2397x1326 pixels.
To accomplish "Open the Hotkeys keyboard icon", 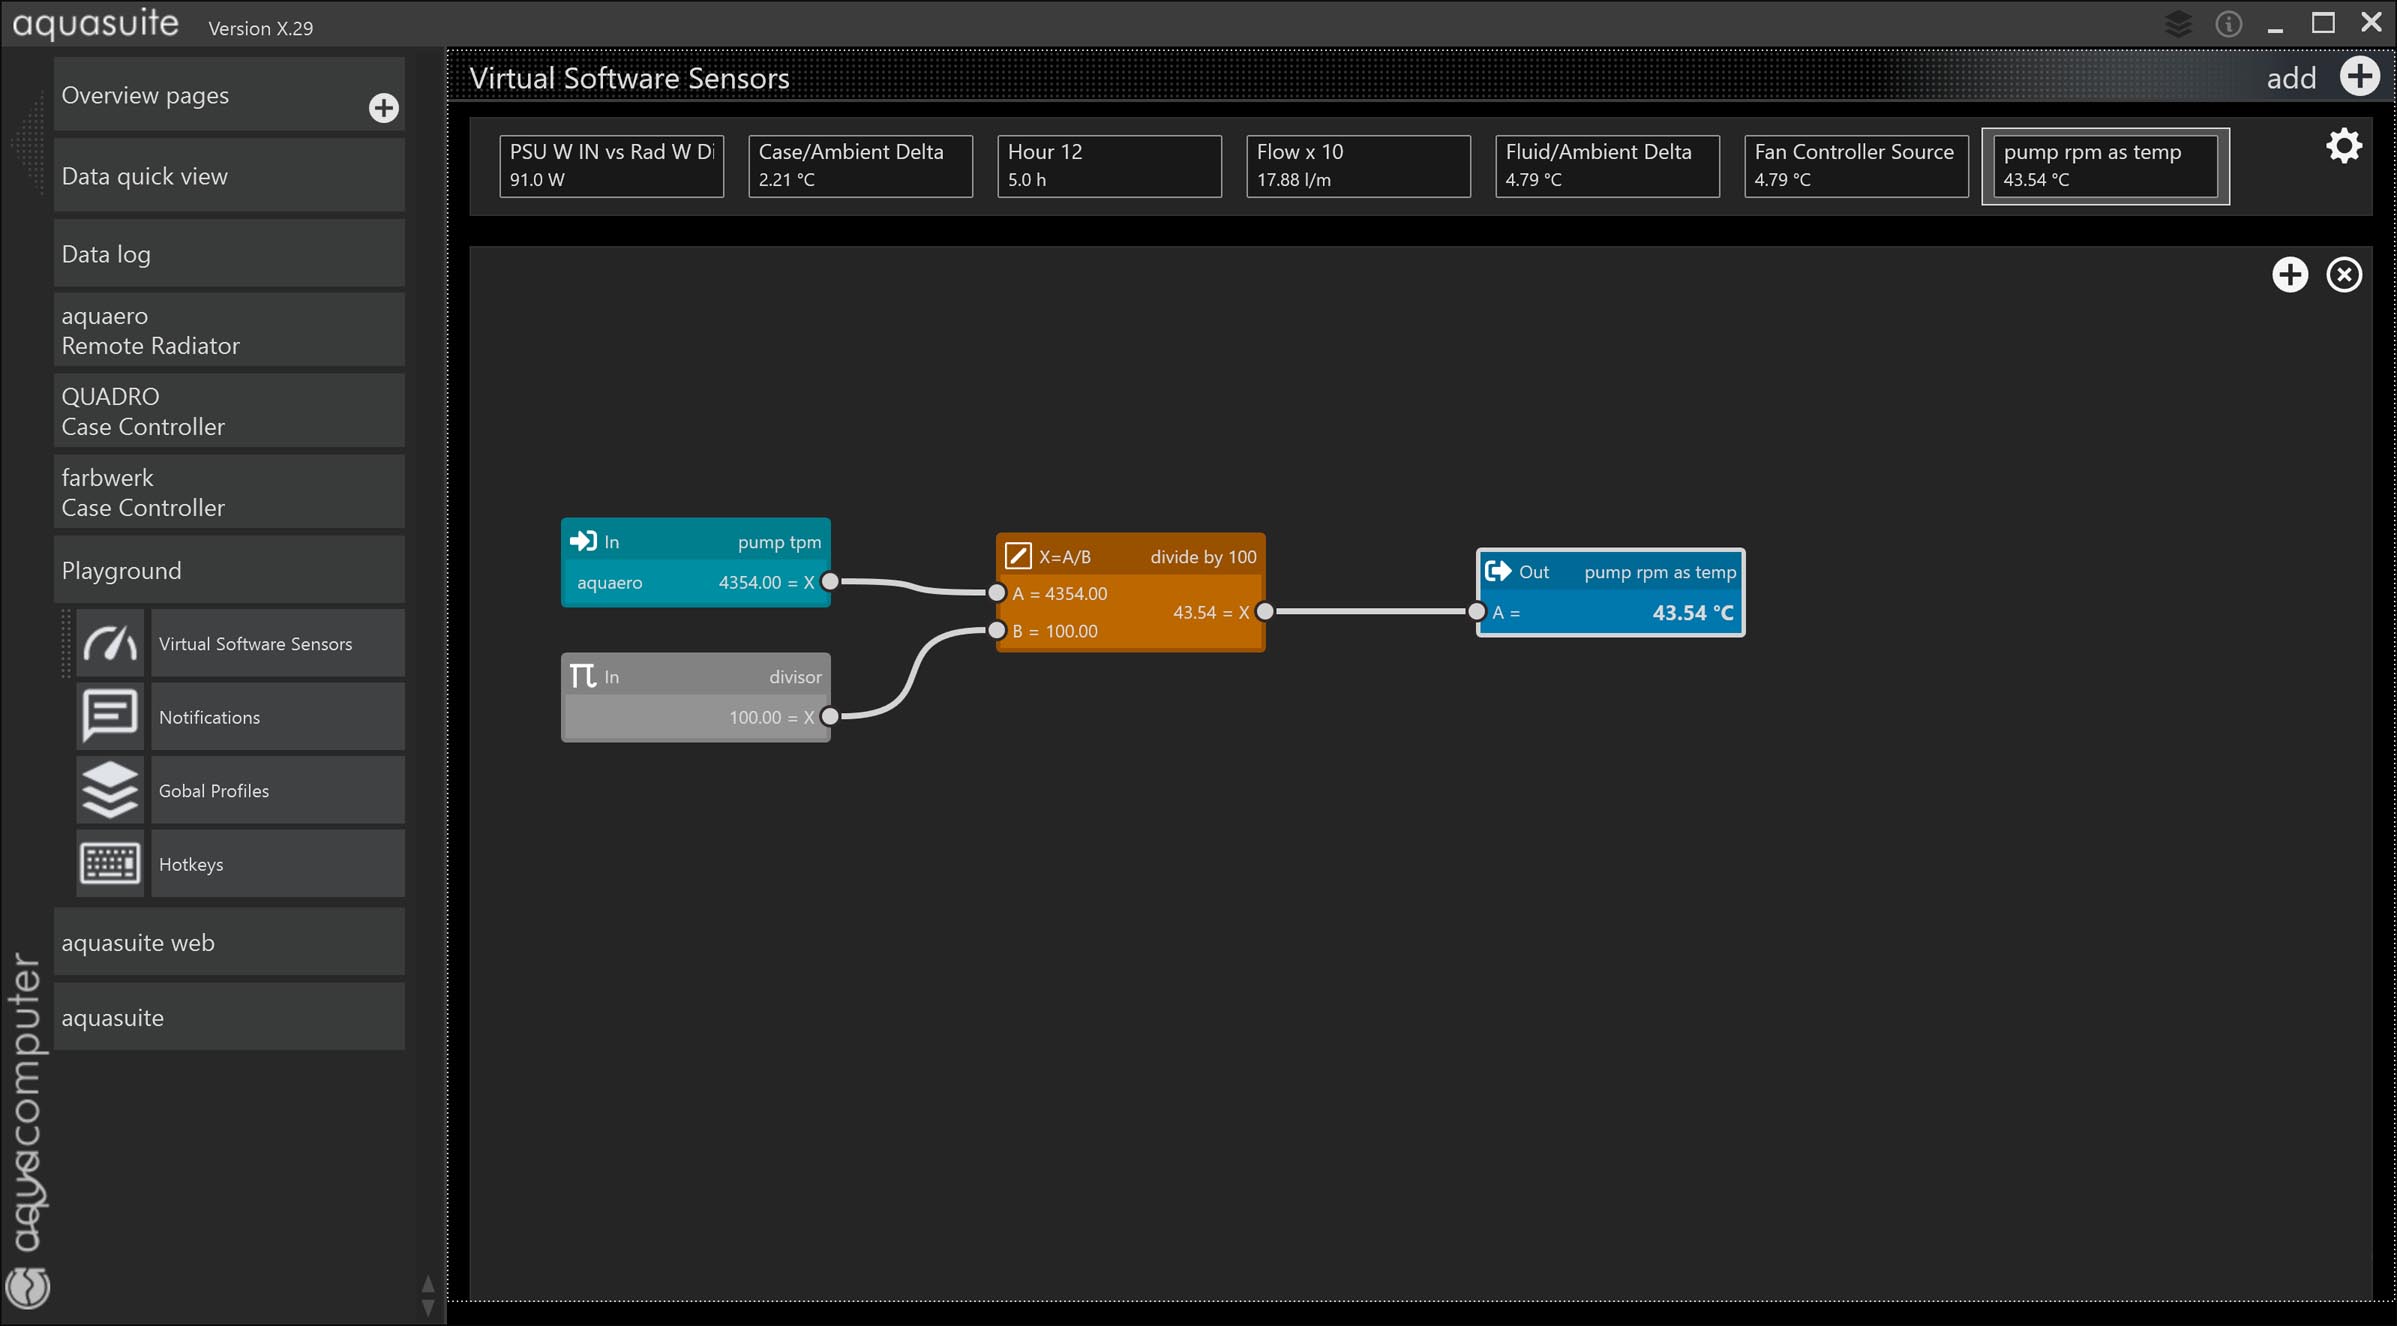I will (x=110, y=863).
